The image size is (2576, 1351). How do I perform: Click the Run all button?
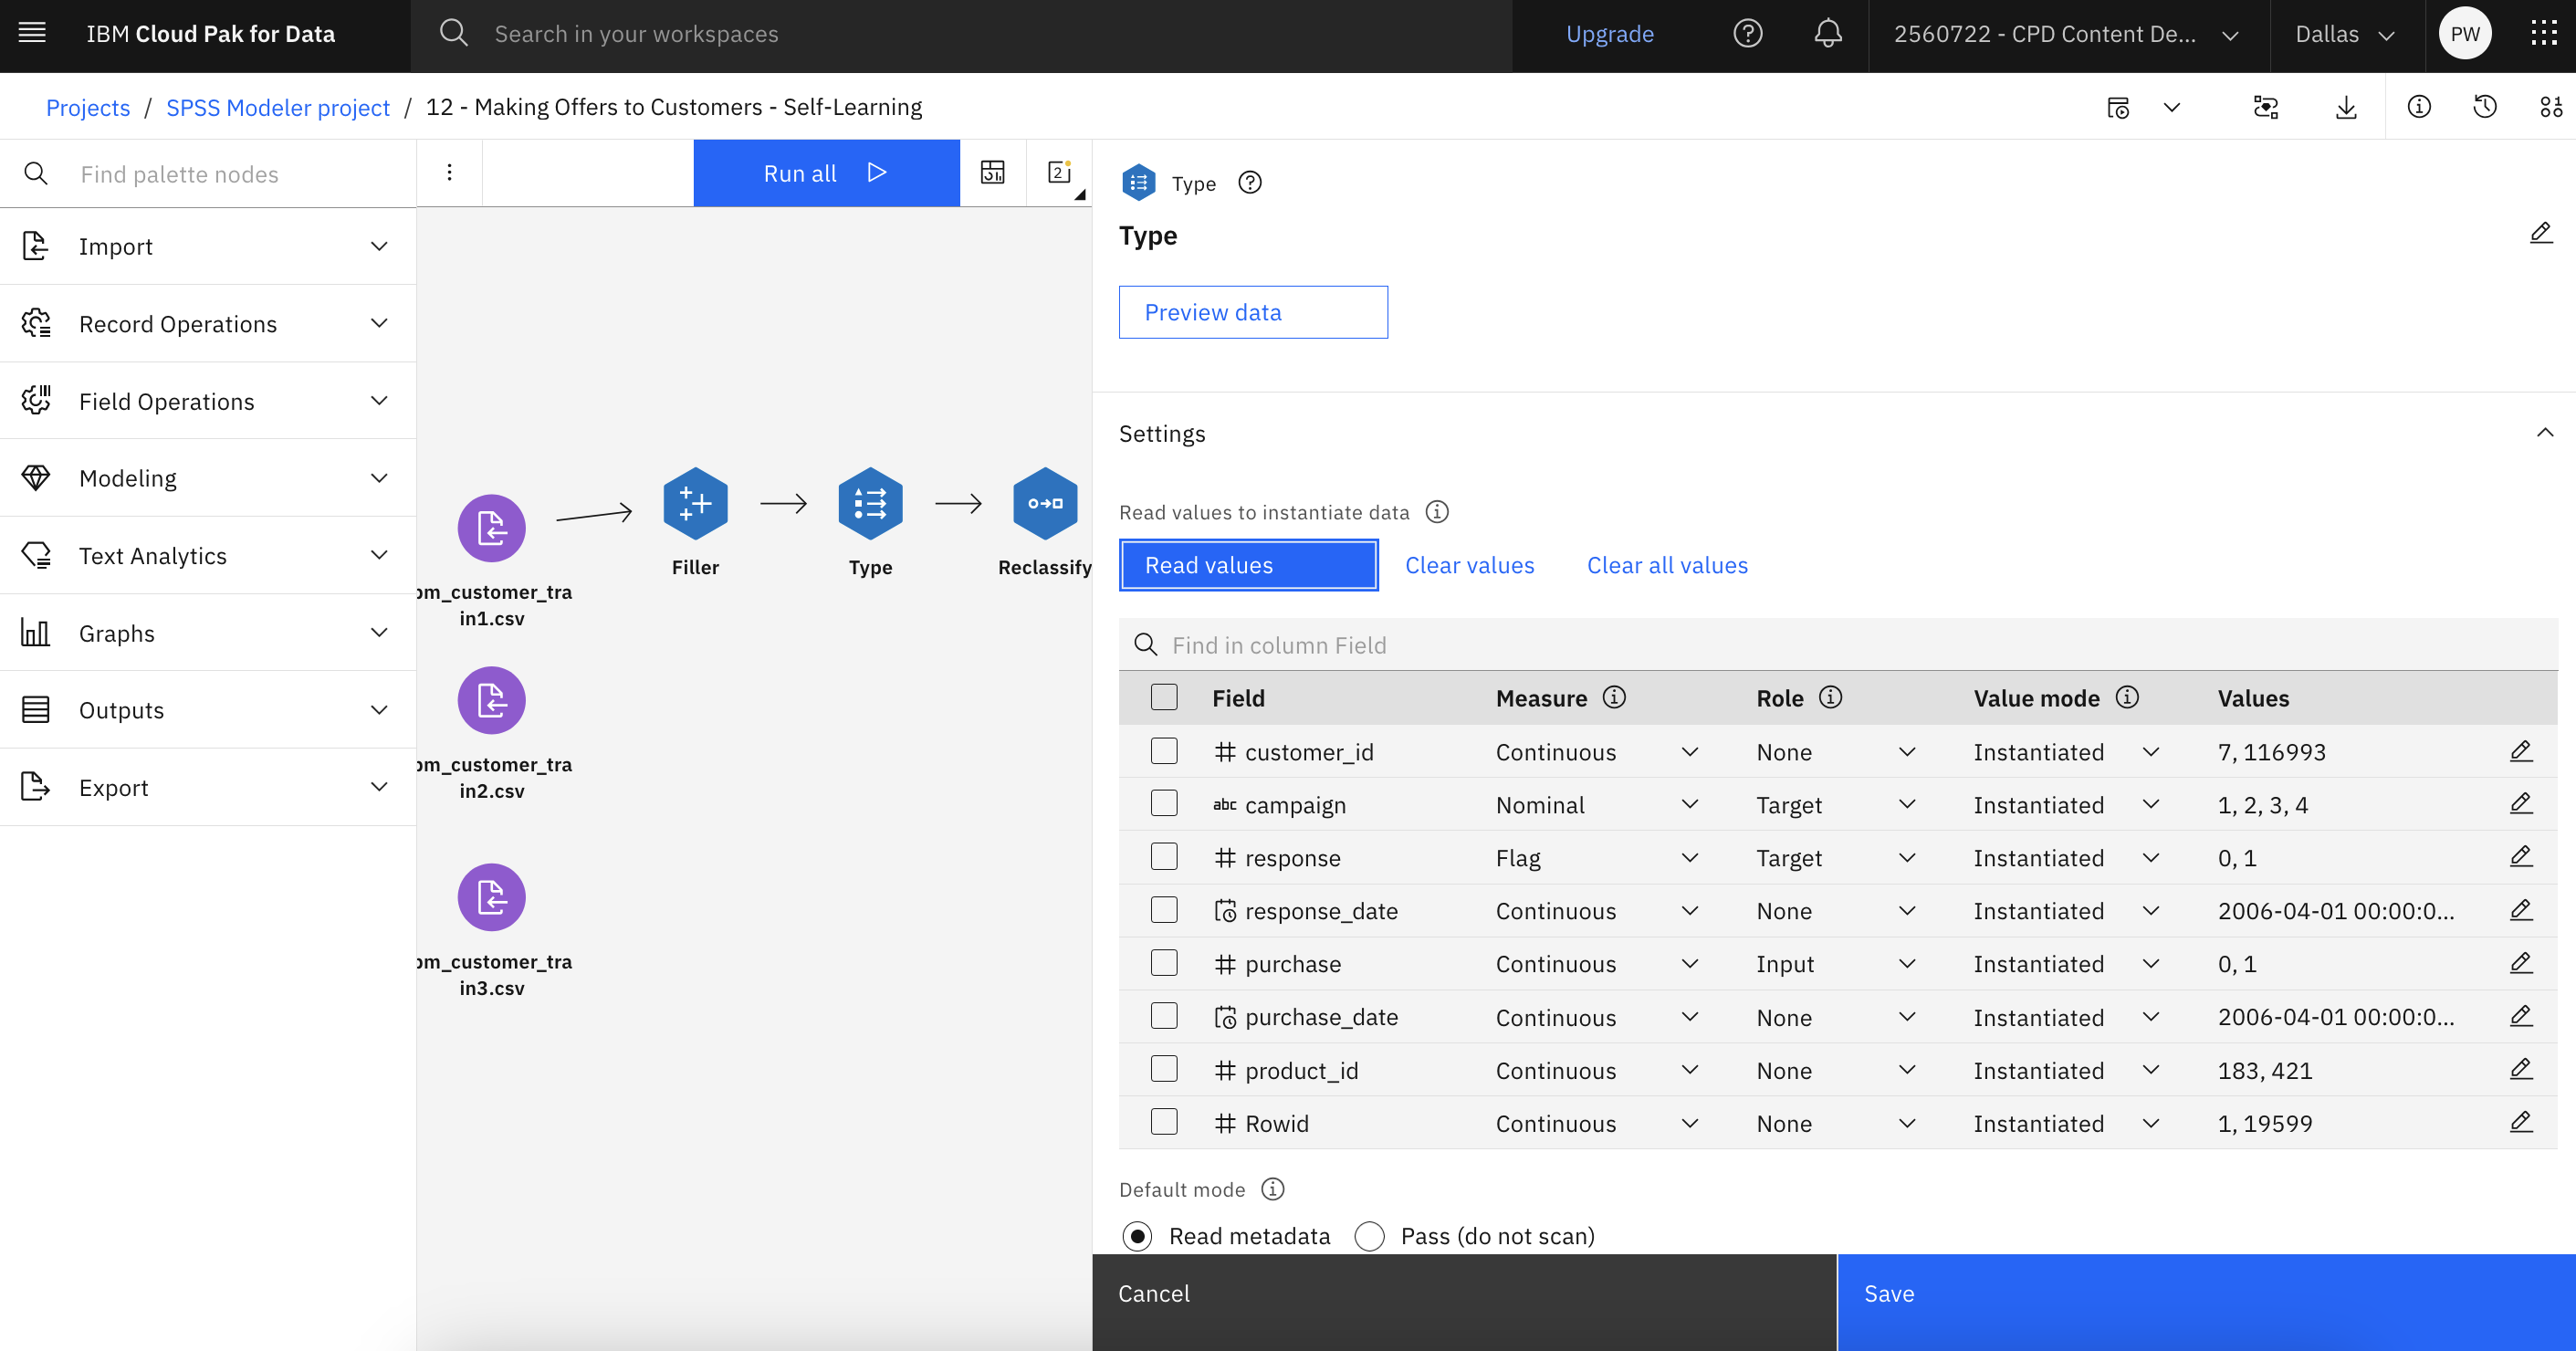pos(826,173)
